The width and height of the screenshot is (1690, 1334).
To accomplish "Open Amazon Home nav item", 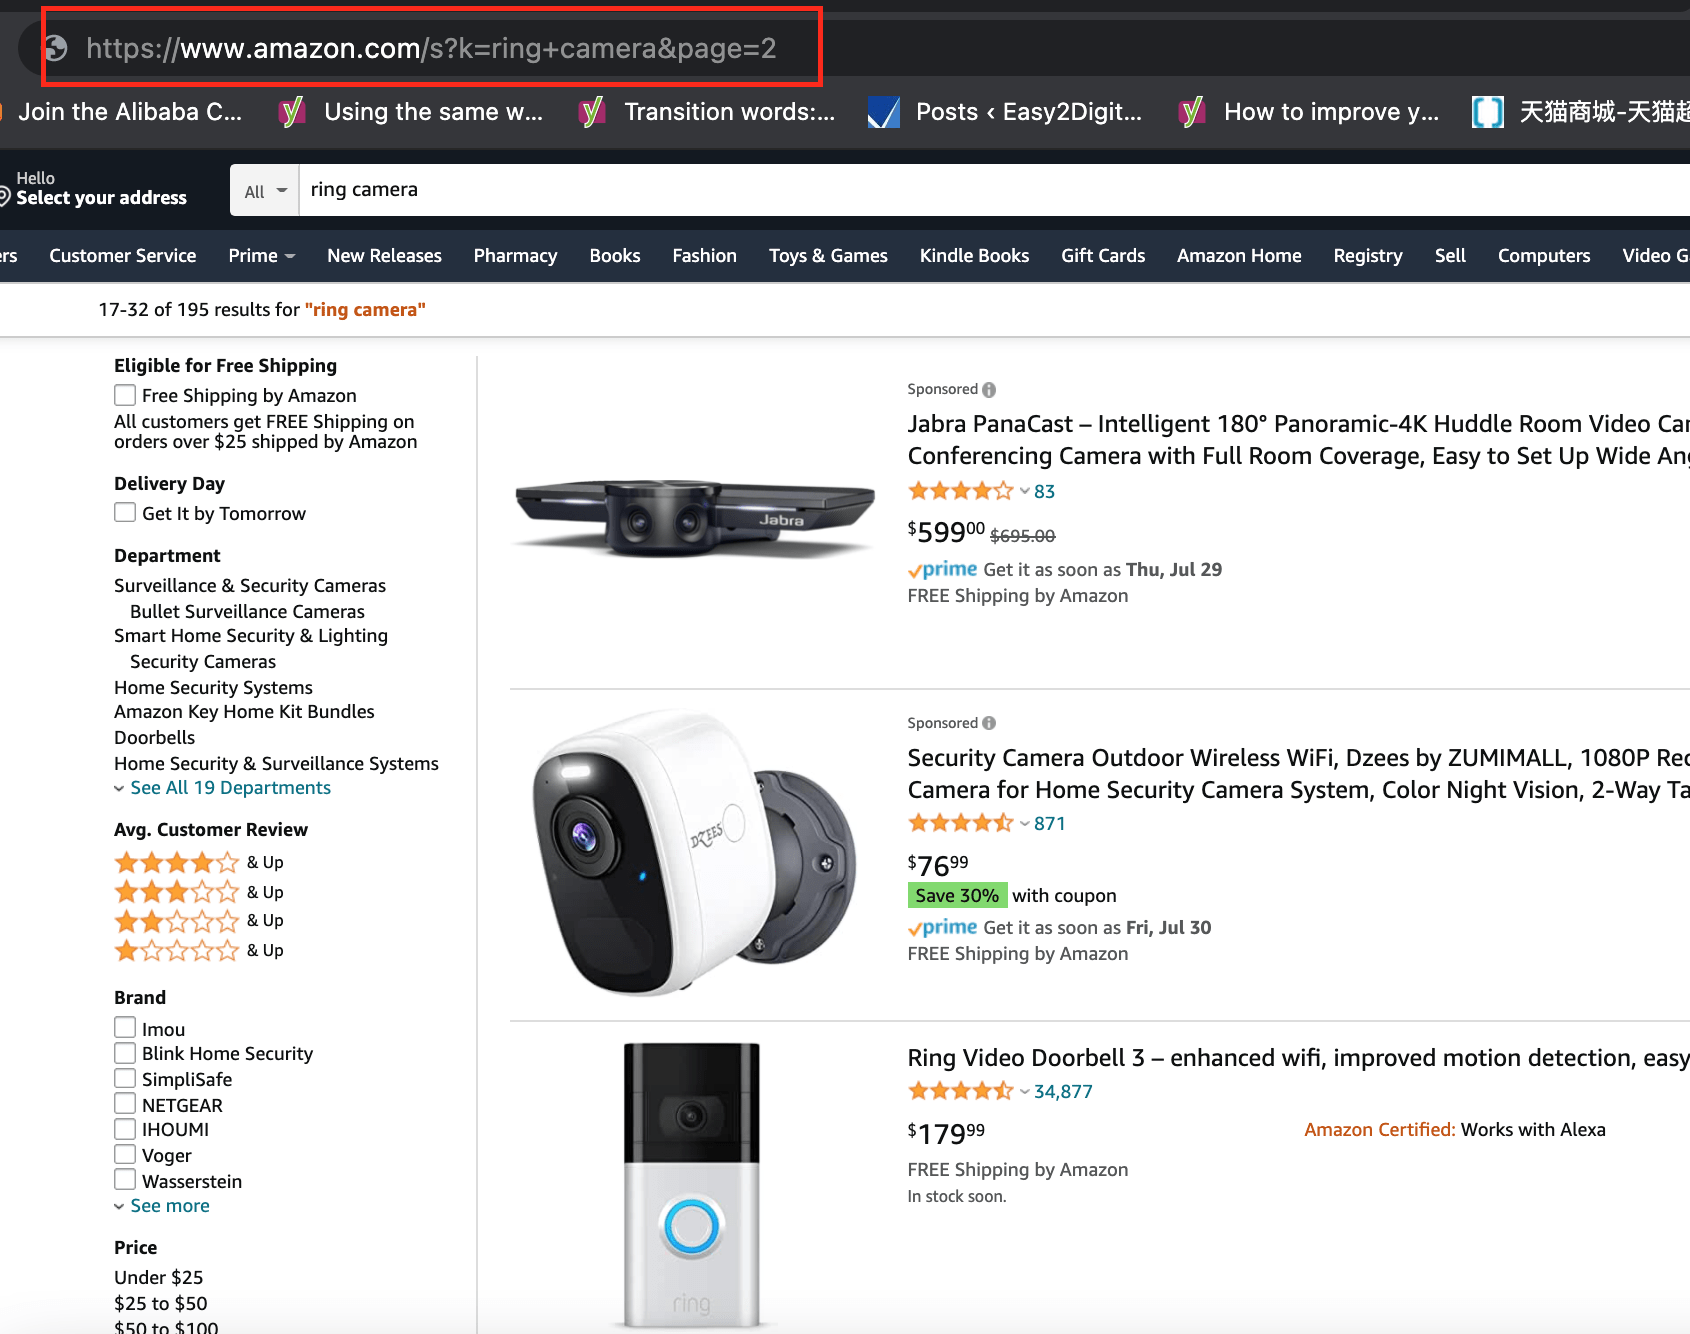I will [x=1239, y=256].
